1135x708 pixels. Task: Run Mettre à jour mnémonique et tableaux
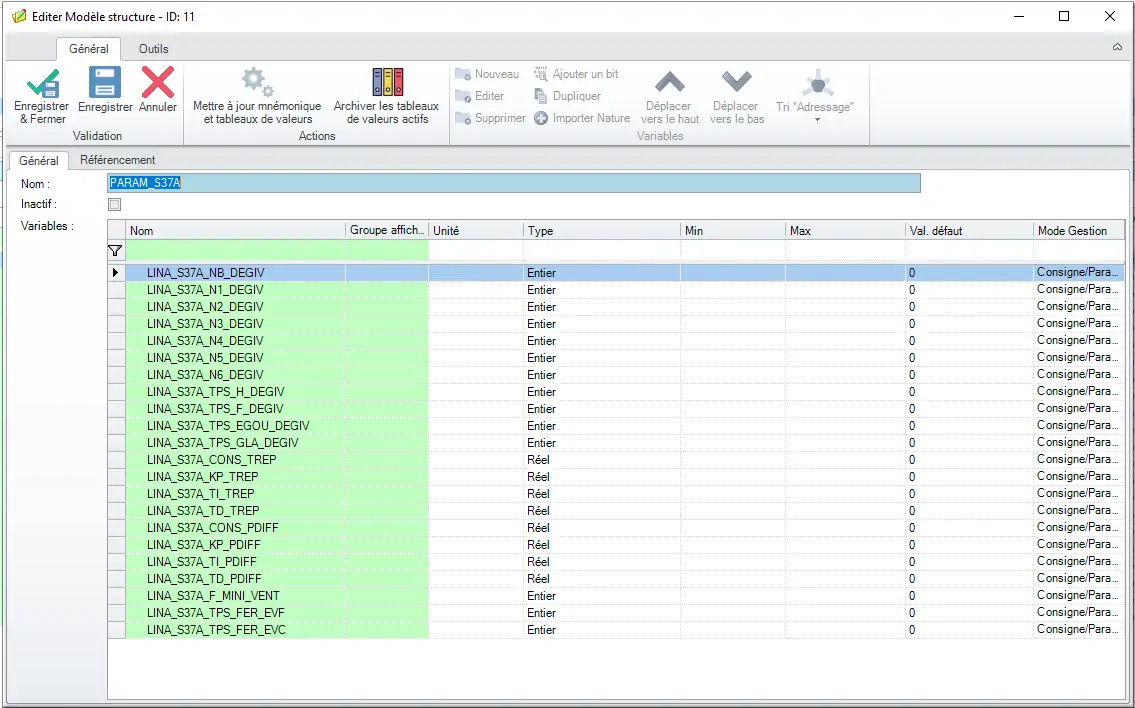[x=257, y=96]
